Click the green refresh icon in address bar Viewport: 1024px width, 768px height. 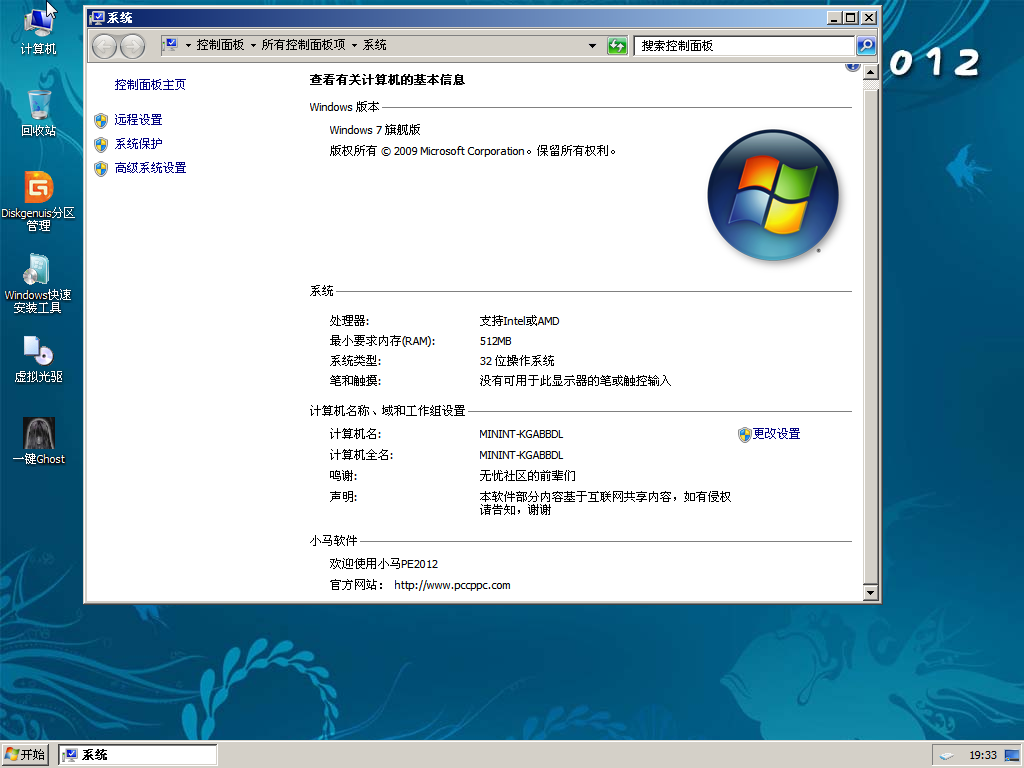617,46
